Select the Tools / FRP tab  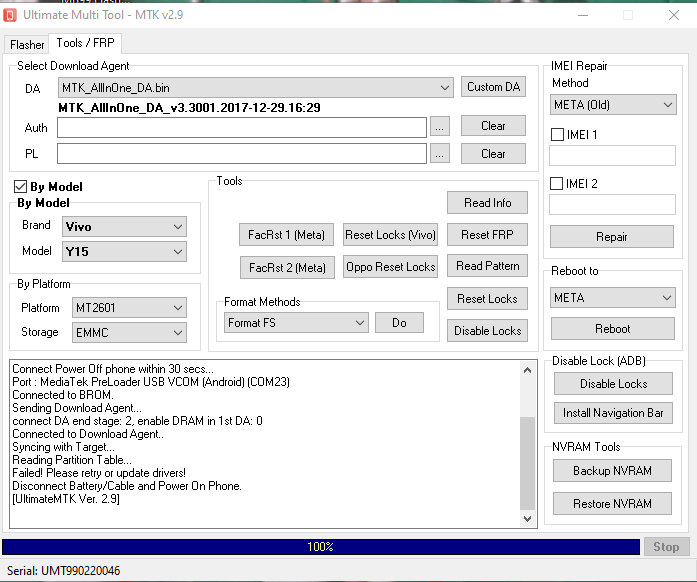click(x=85, y=43)
